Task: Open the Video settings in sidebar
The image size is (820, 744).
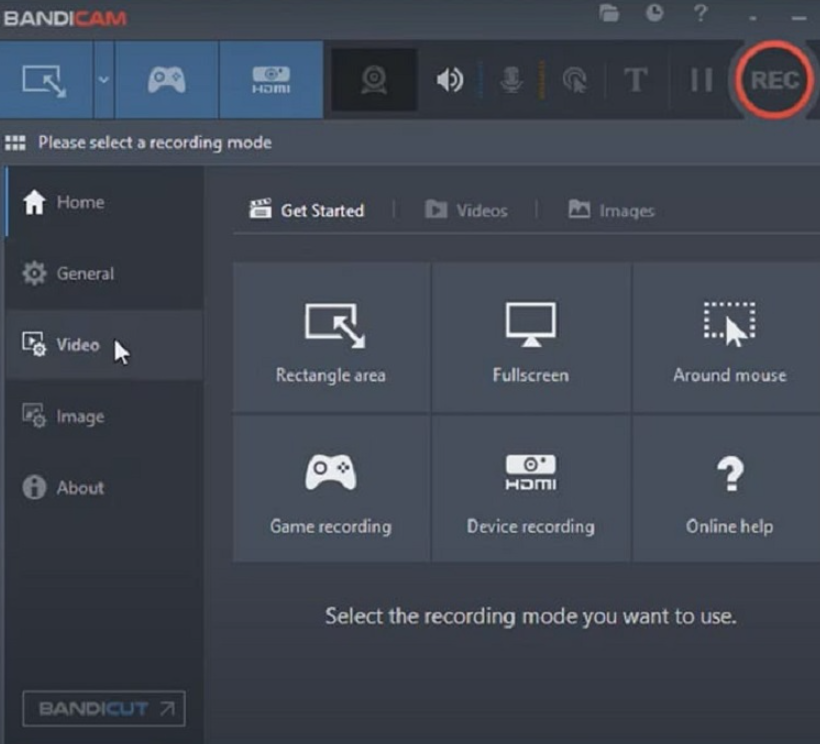Action: 77,345
